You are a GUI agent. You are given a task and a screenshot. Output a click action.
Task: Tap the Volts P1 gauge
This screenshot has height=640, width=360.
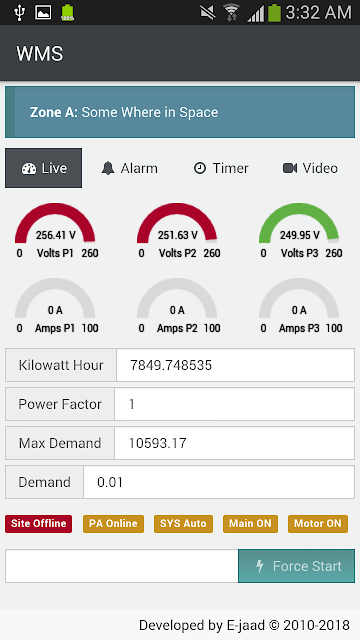coord(55,231)
